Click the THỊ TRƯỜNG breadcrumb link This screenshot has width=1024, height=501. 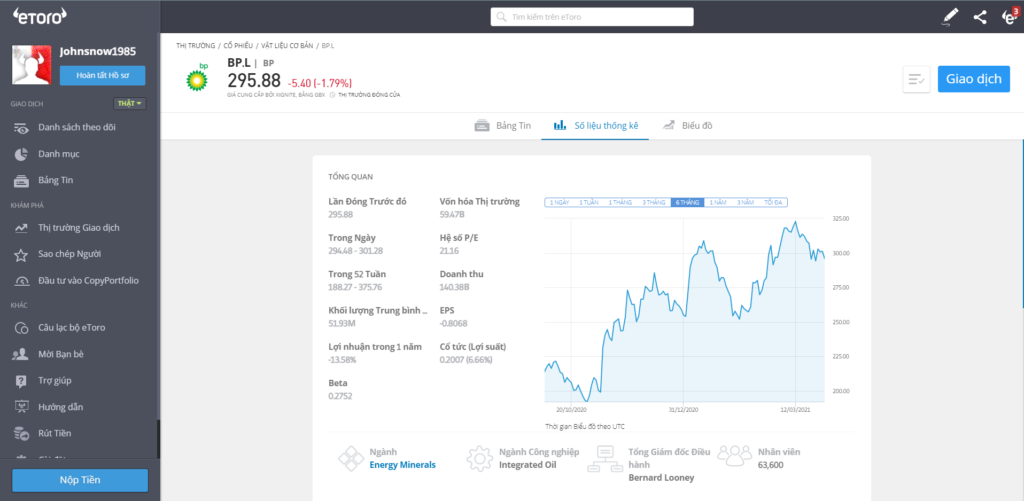point(195,46)
